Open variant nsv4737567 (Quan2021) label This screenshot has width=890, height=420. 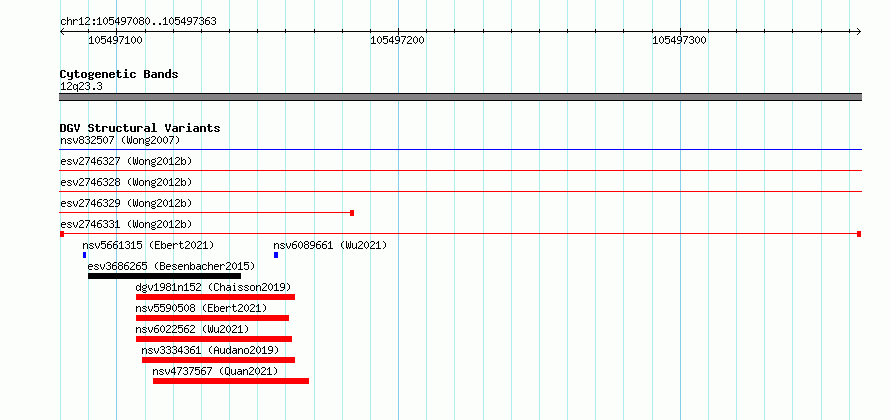tap(216, 371)
